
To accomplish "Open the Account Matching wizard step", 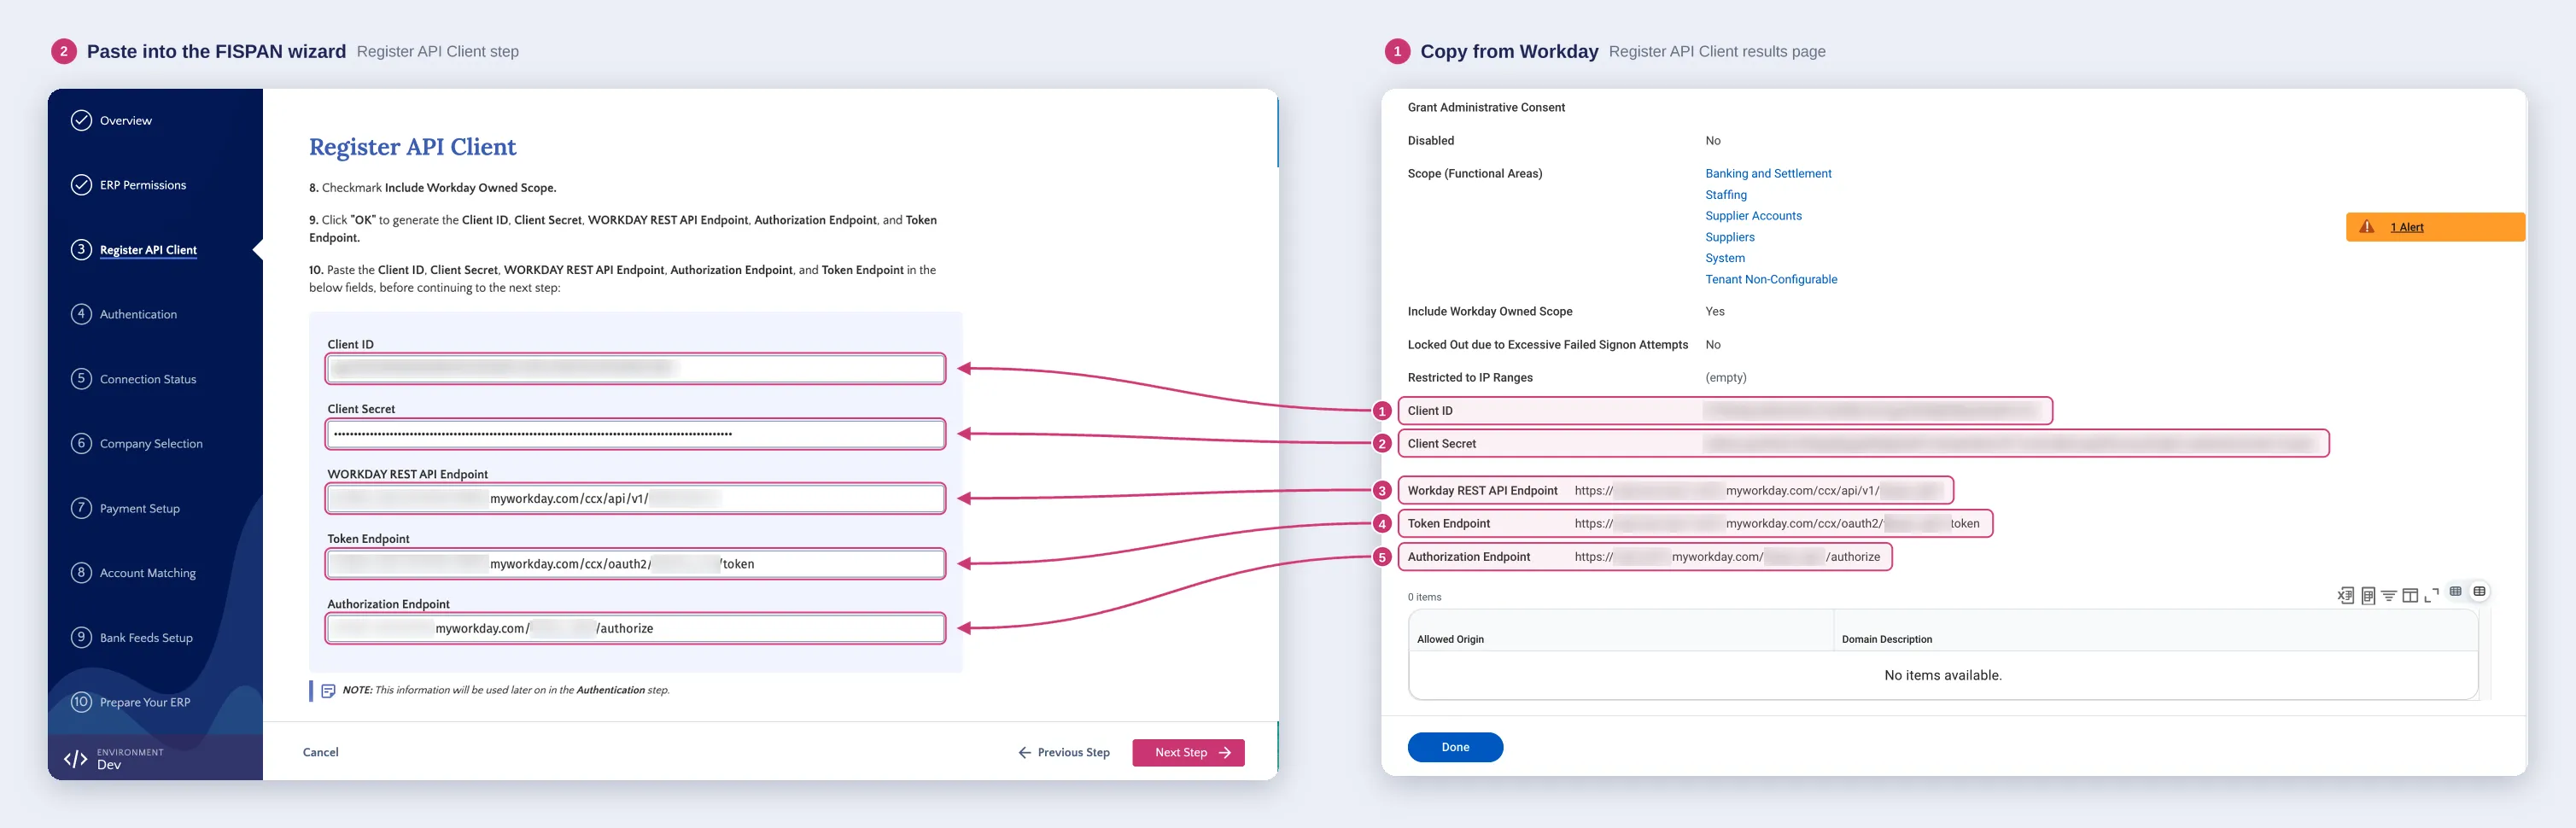I will 148,573.
